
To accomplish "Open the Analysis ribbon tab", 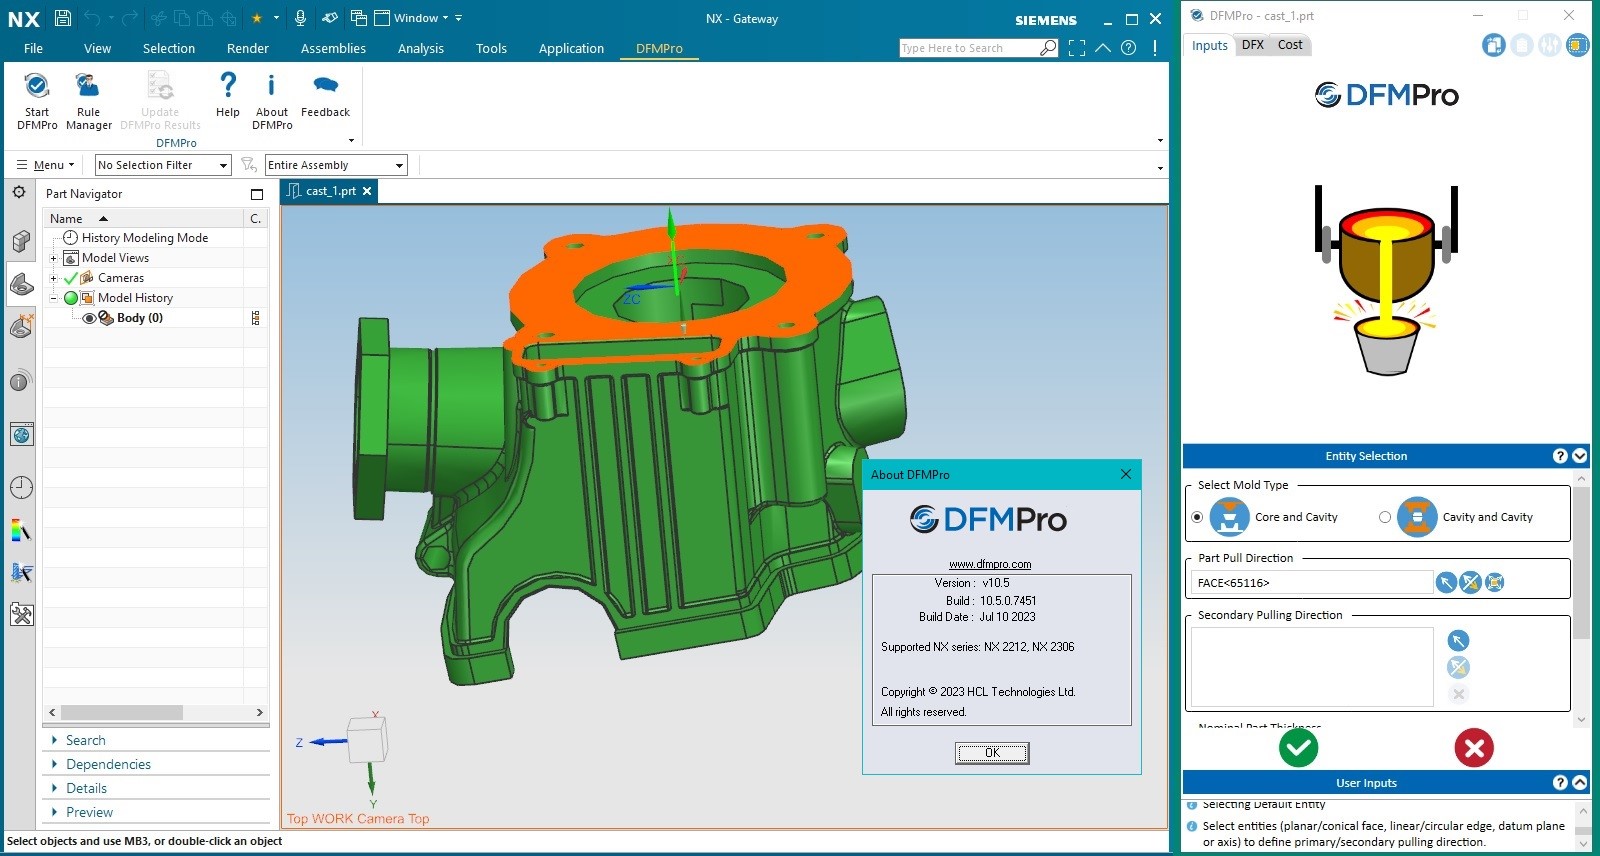I will tap(421, 48).
